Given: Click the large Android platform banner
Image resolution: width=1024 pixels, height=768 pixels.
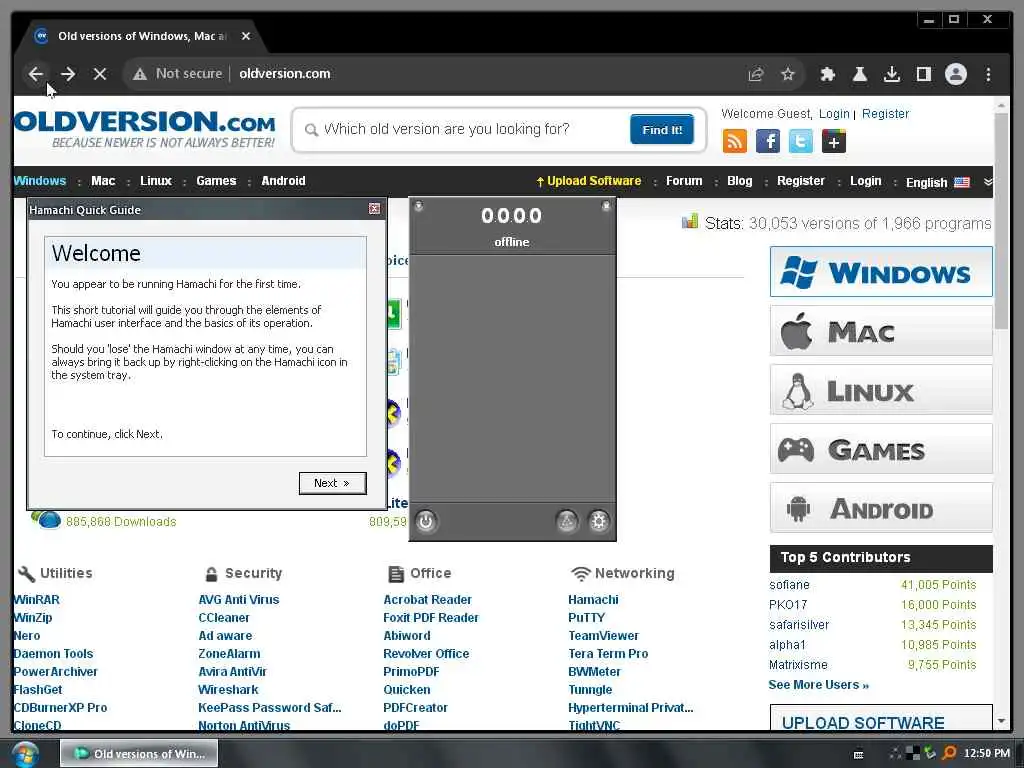Looking at the screenshot, I should coord(881,507).
